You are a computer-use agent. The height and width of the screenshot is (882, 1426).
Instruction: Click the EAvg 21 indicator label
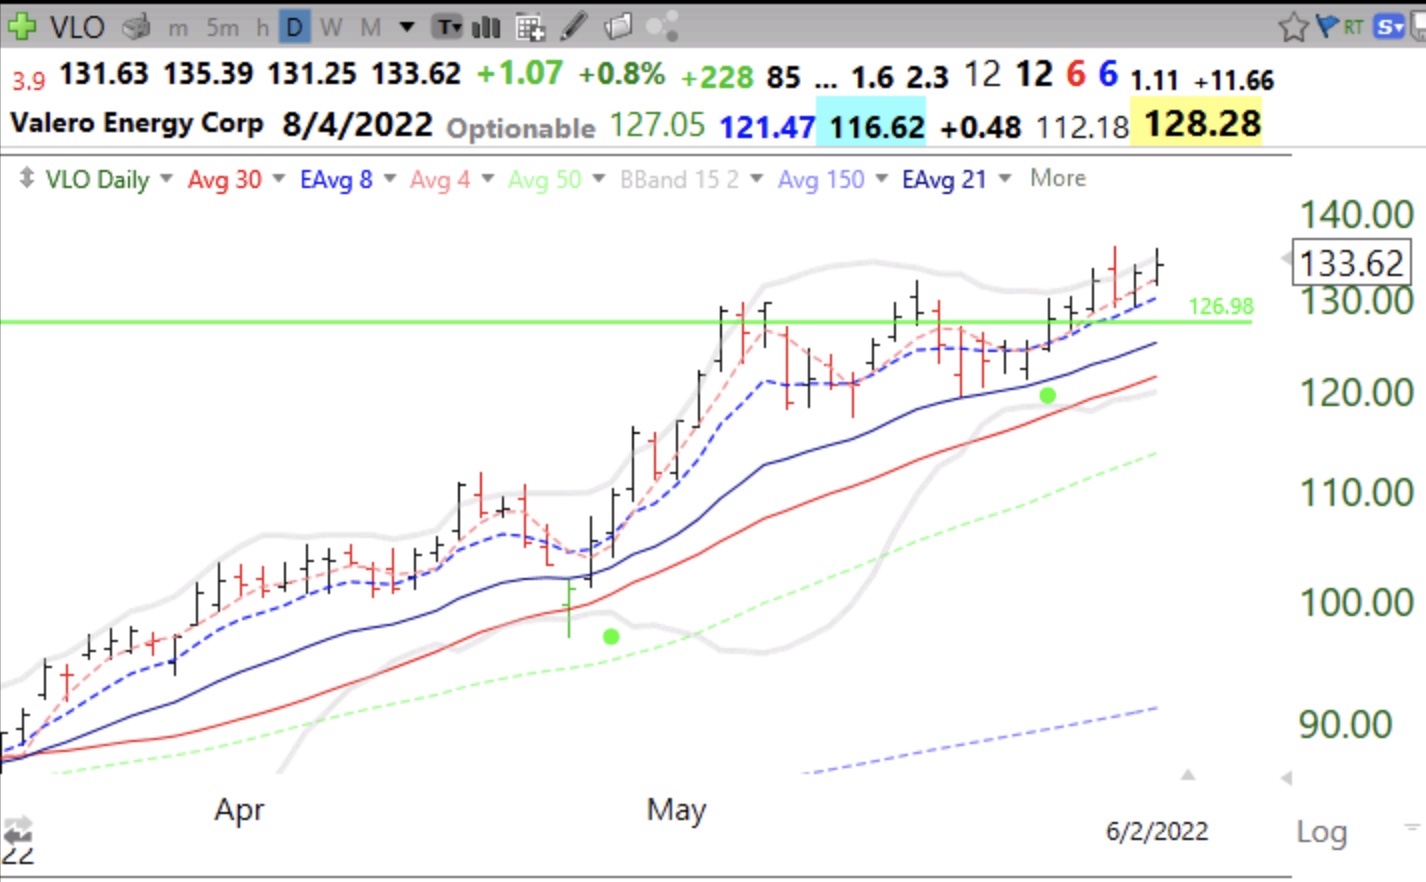tap(944, 180)
